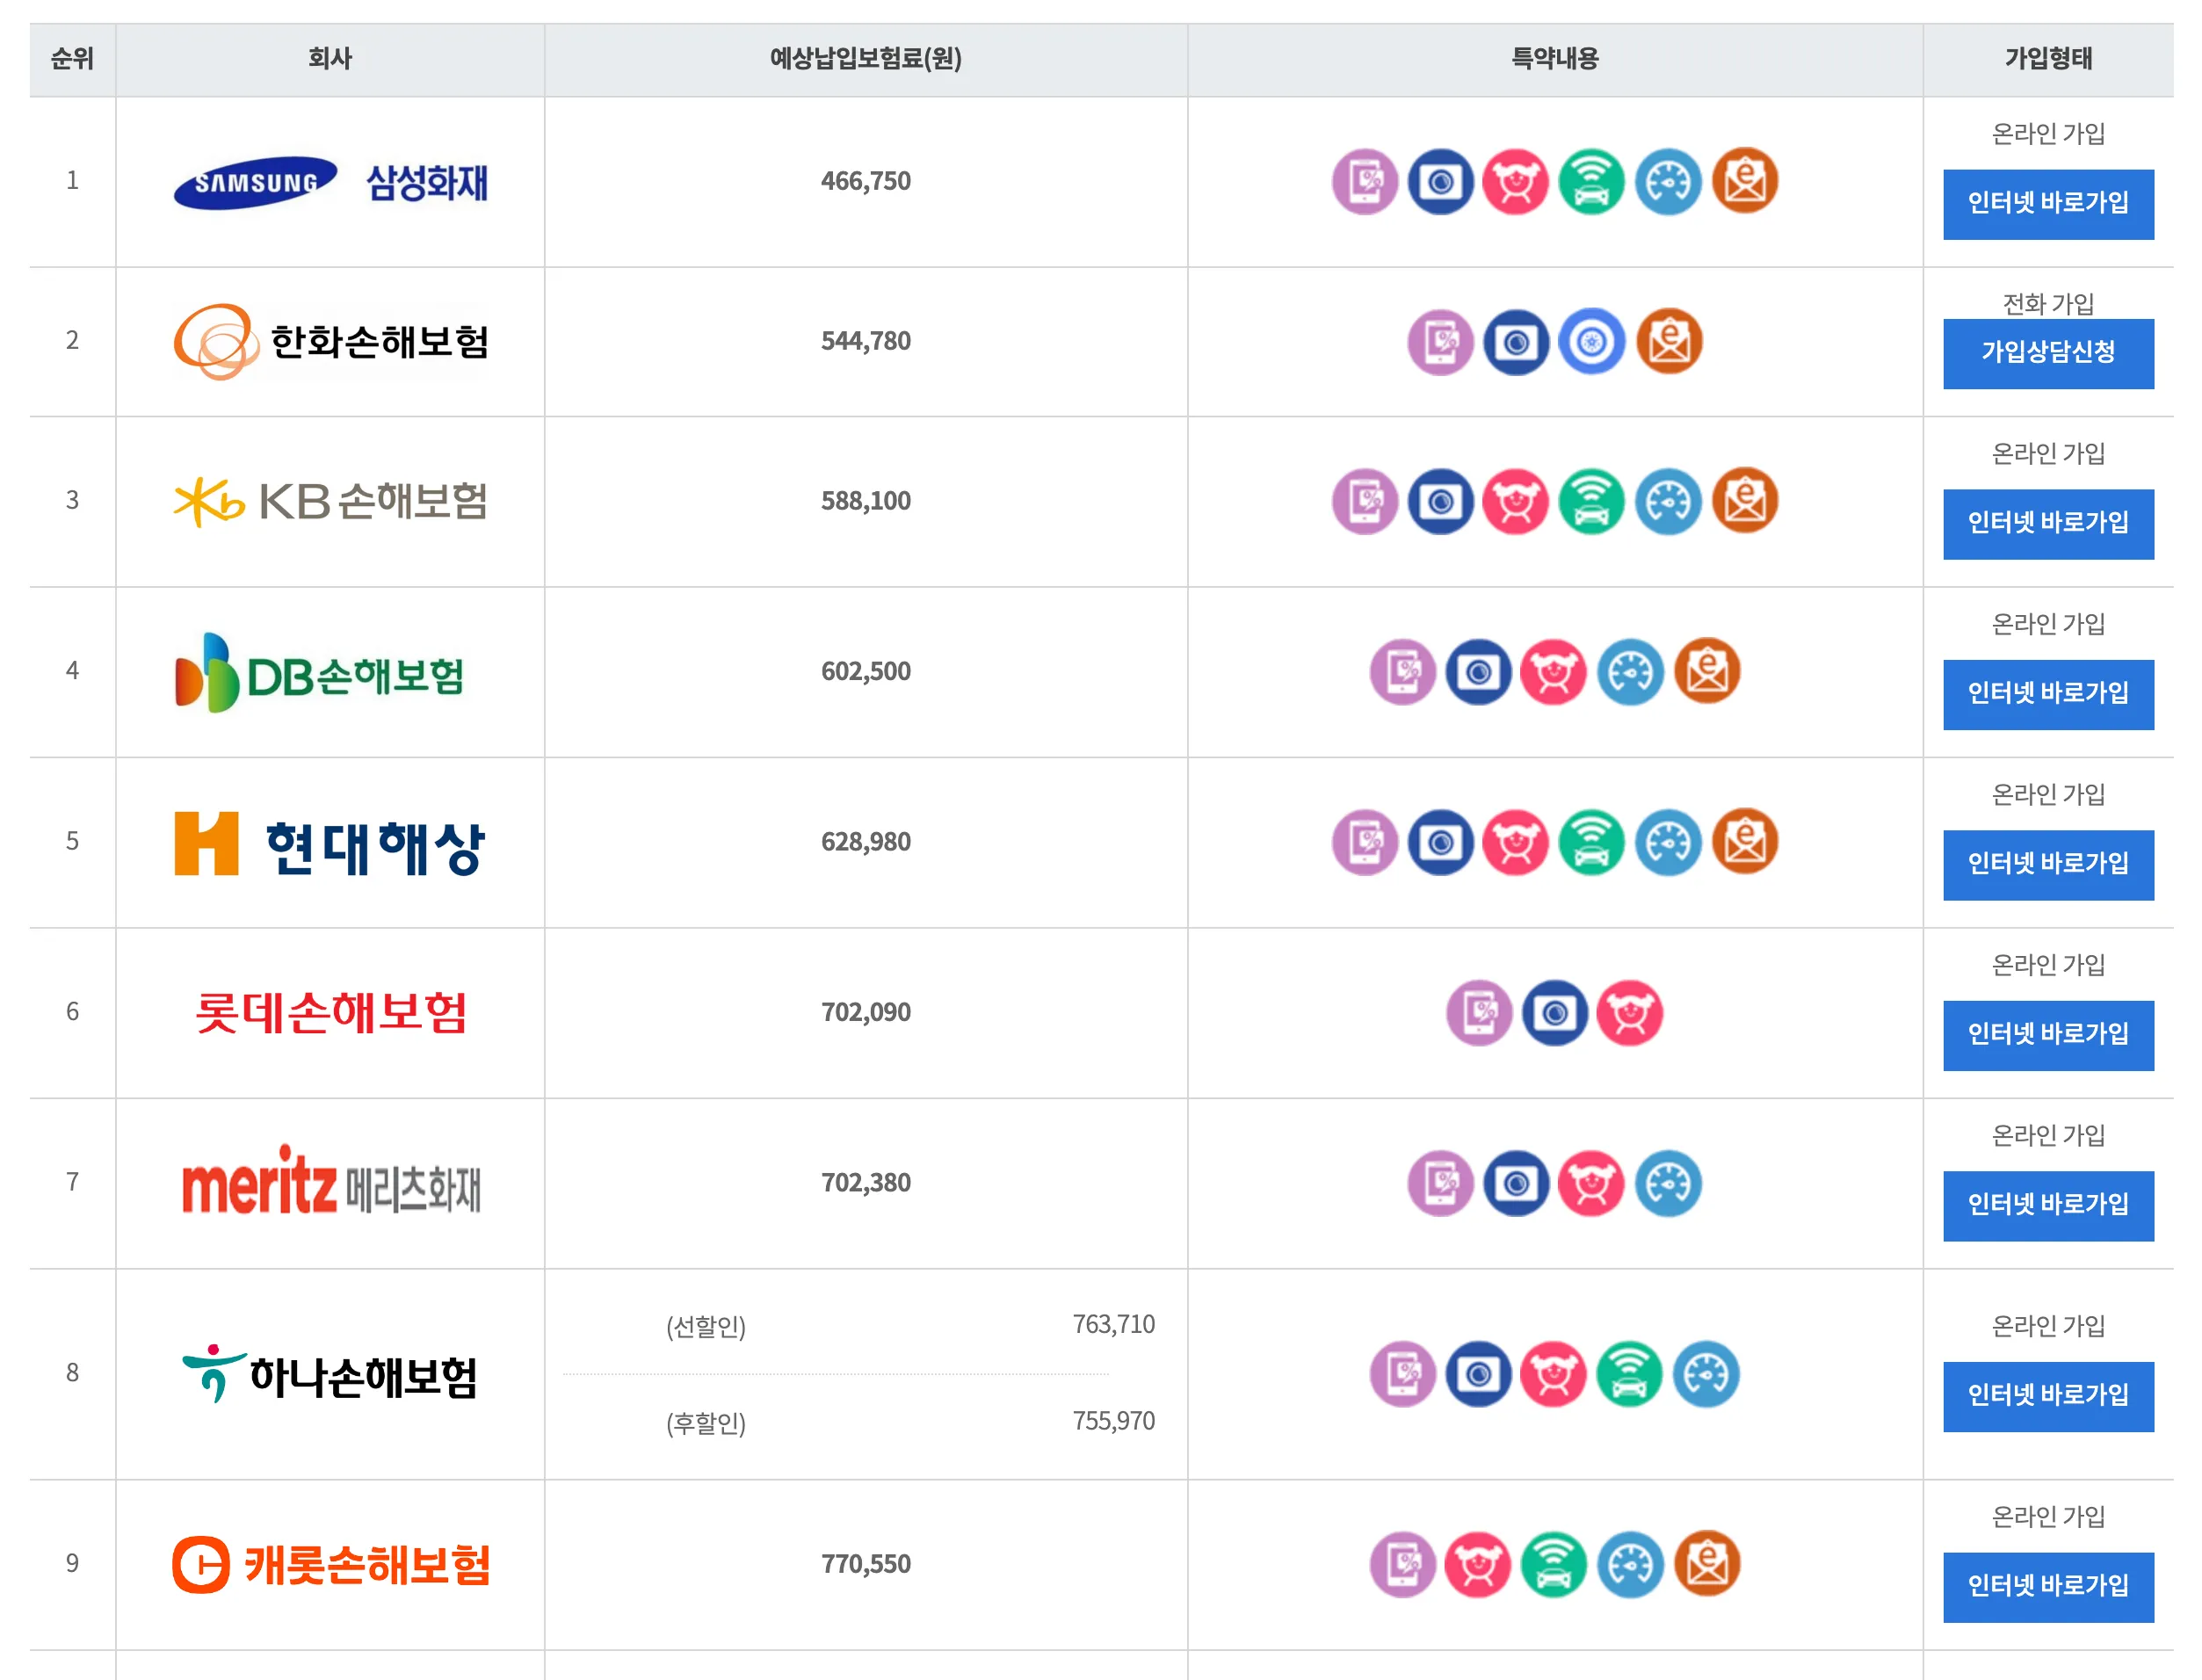The image size is (2202, 1680).
Task: Click 인터넷 바로가입 in the 캐롯손해보험 row
Action: 2048,1588
